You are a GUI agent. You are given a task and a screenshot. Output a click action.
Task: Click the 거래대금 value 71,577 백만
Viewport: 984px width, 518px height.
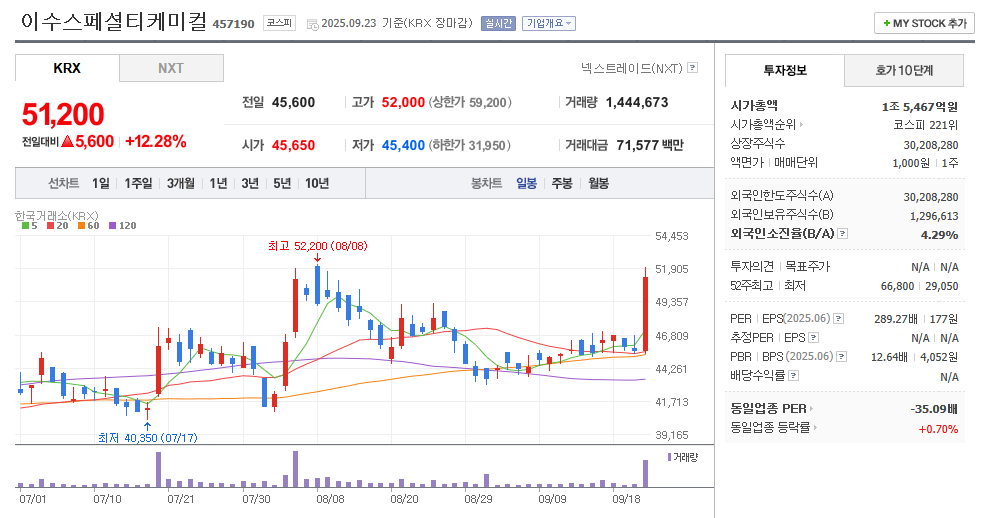[x=650, y=145]
